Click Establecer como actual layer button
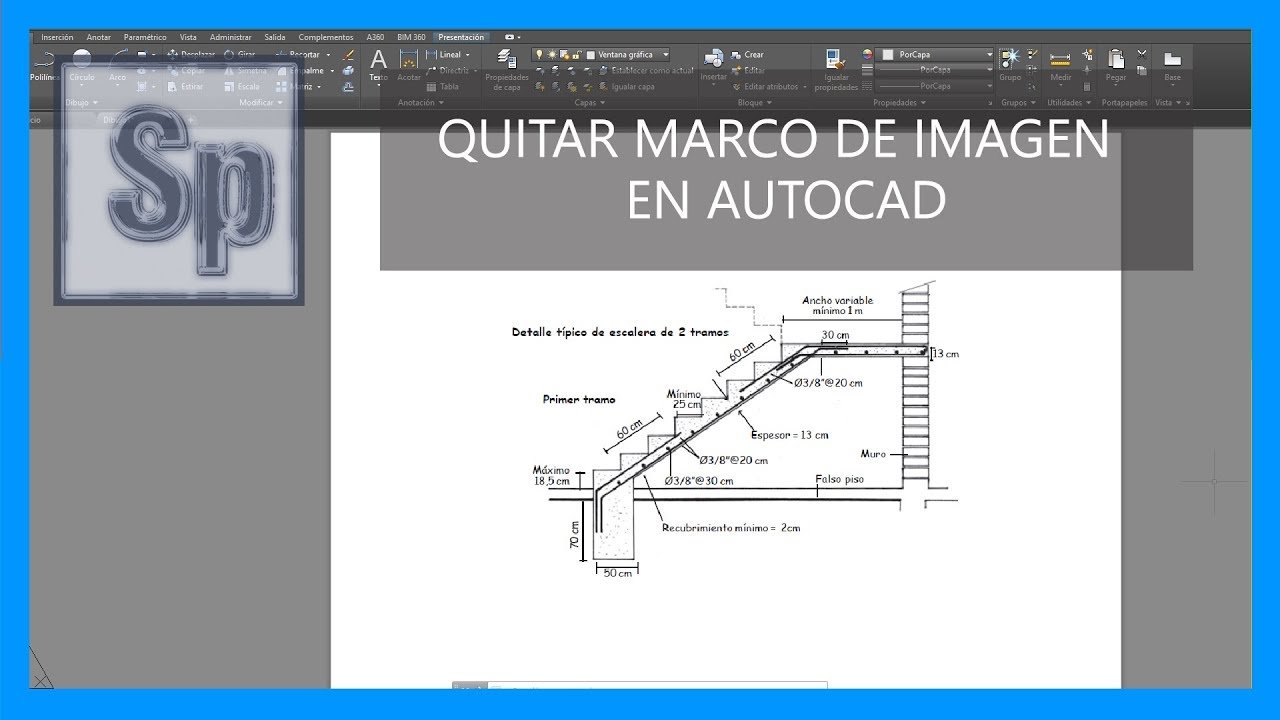This screenshot has height=720, width=1280. [x=646, y=70]
